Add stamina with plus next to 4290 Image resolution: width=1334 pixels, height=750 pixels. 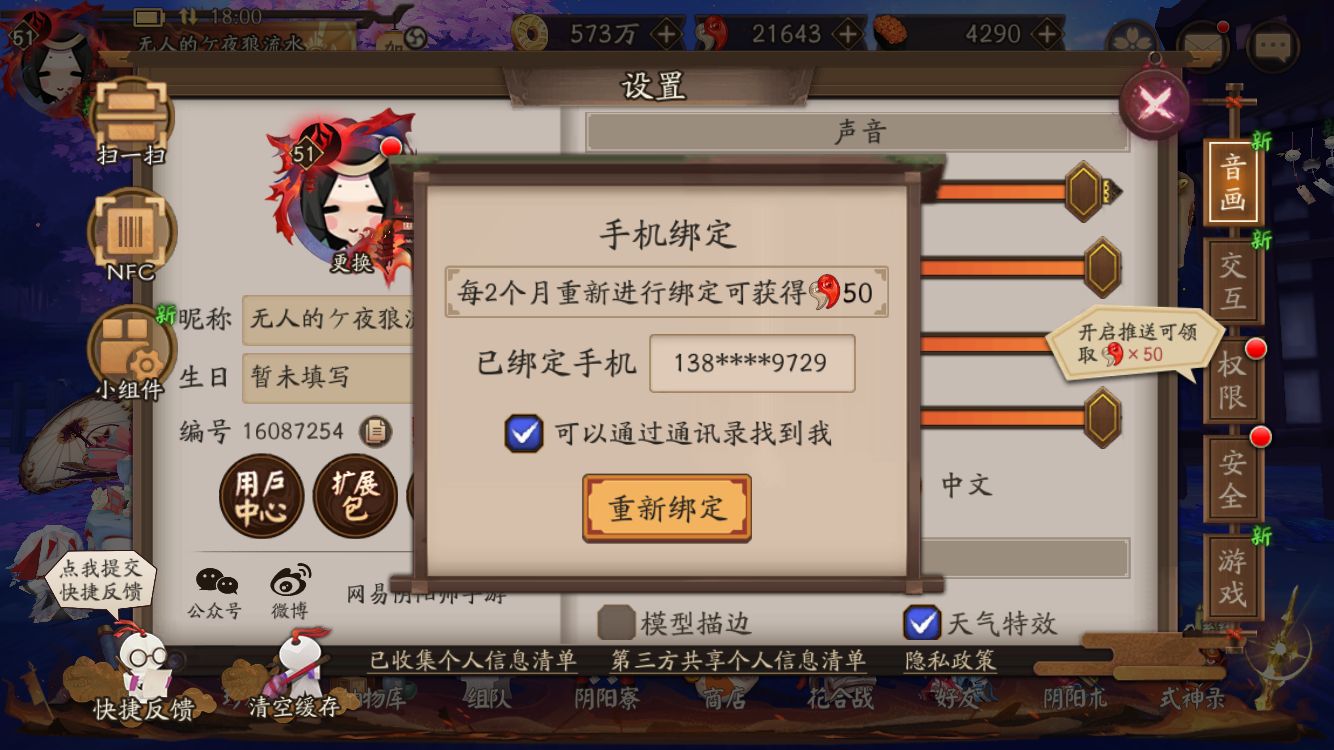(1046, 34)
